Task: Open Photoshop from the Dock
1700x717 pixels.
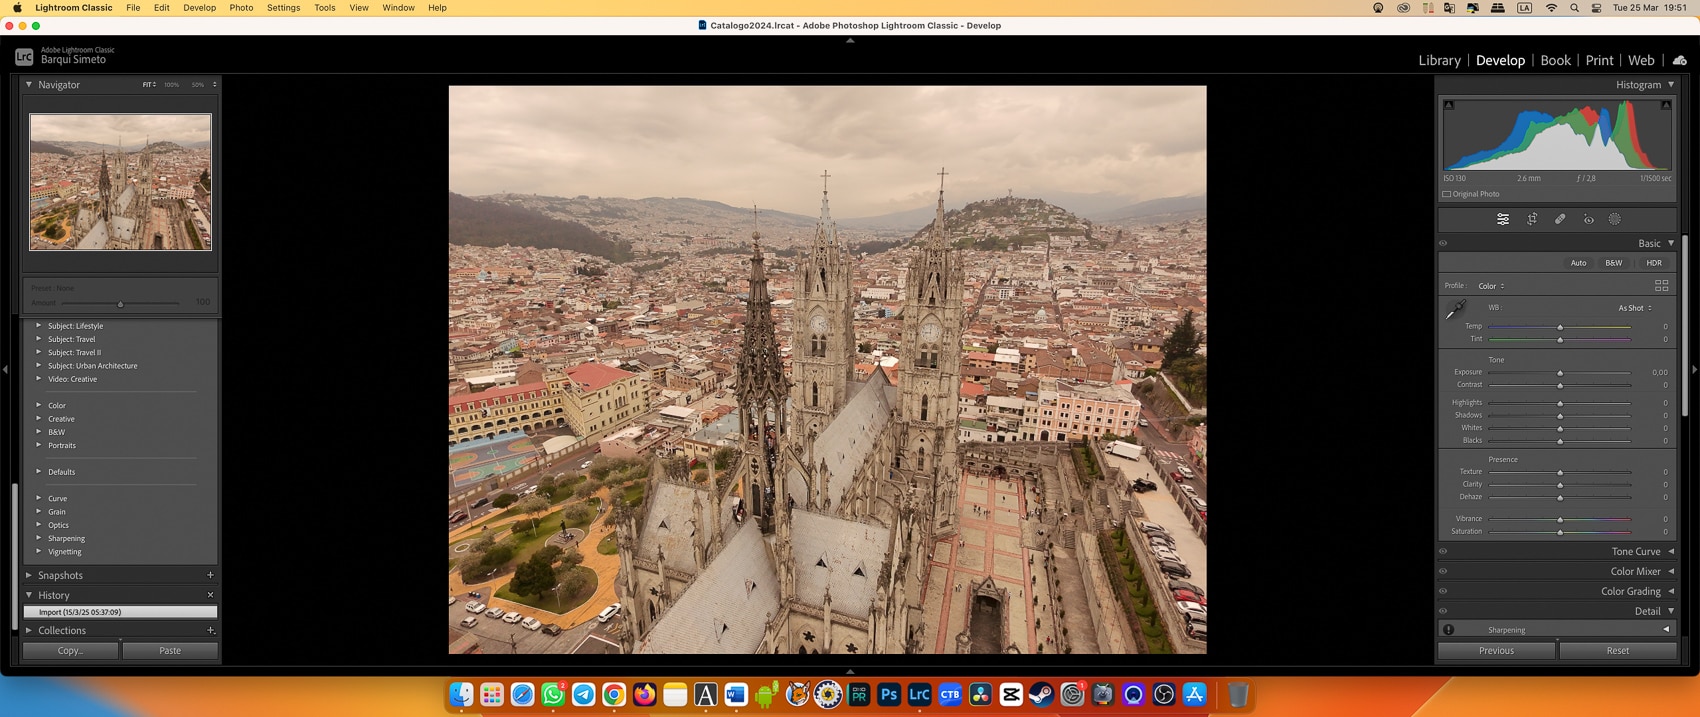Action: (889, 694)
